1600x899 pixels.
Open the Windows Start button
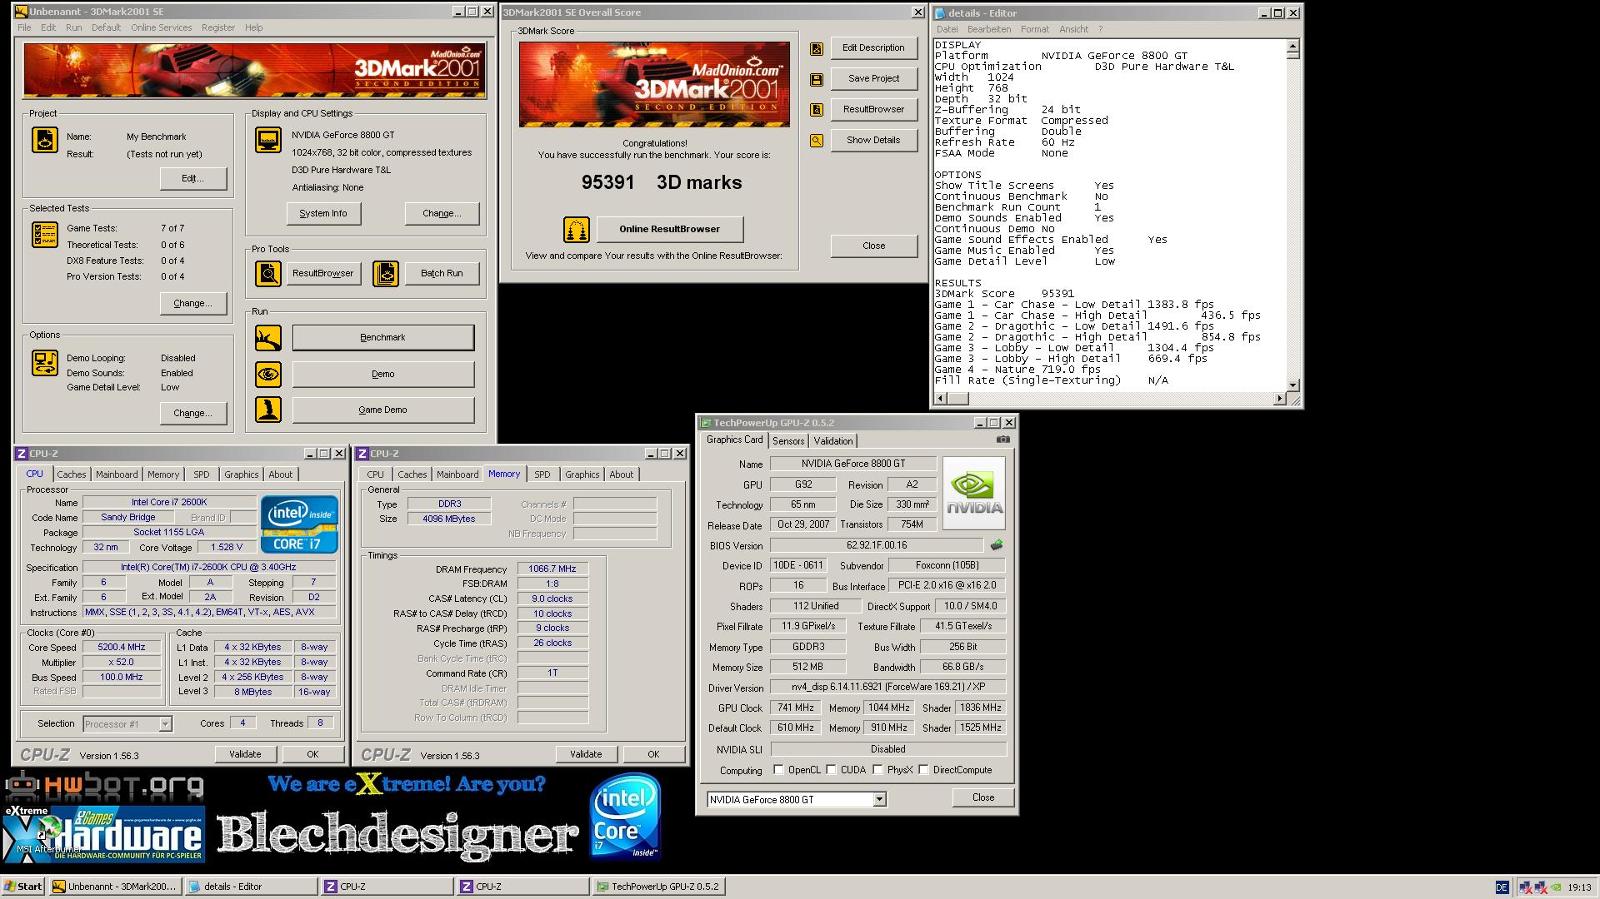tap(24, 887)
